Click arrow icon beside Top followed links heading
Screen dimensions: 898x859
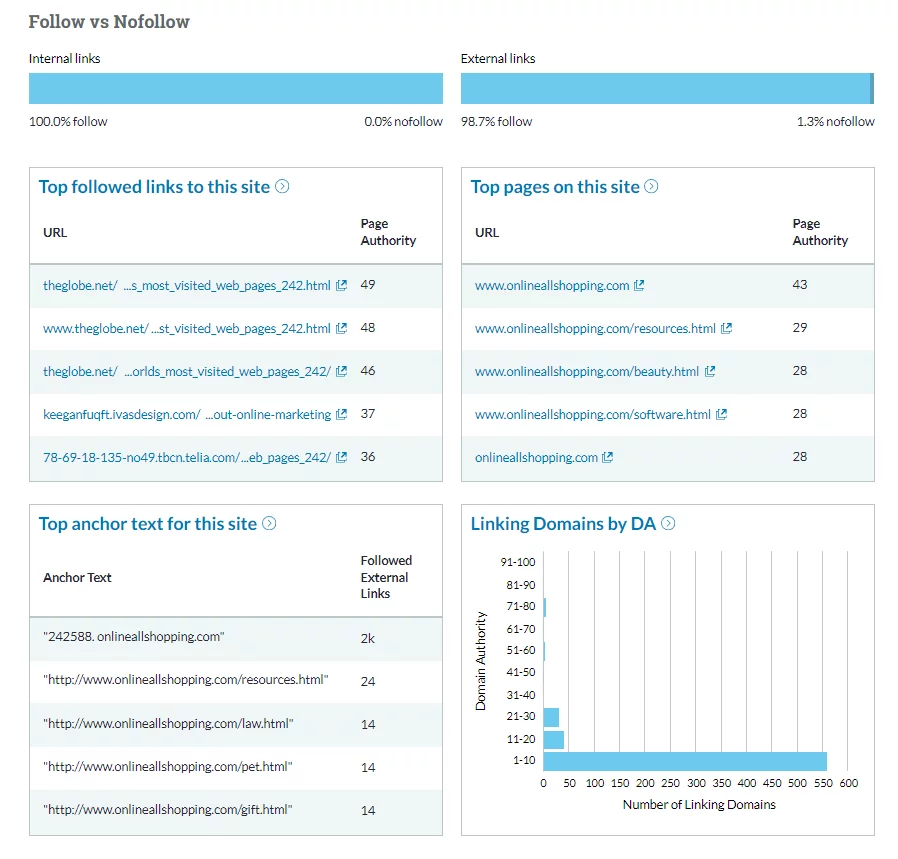coord(282,186)
